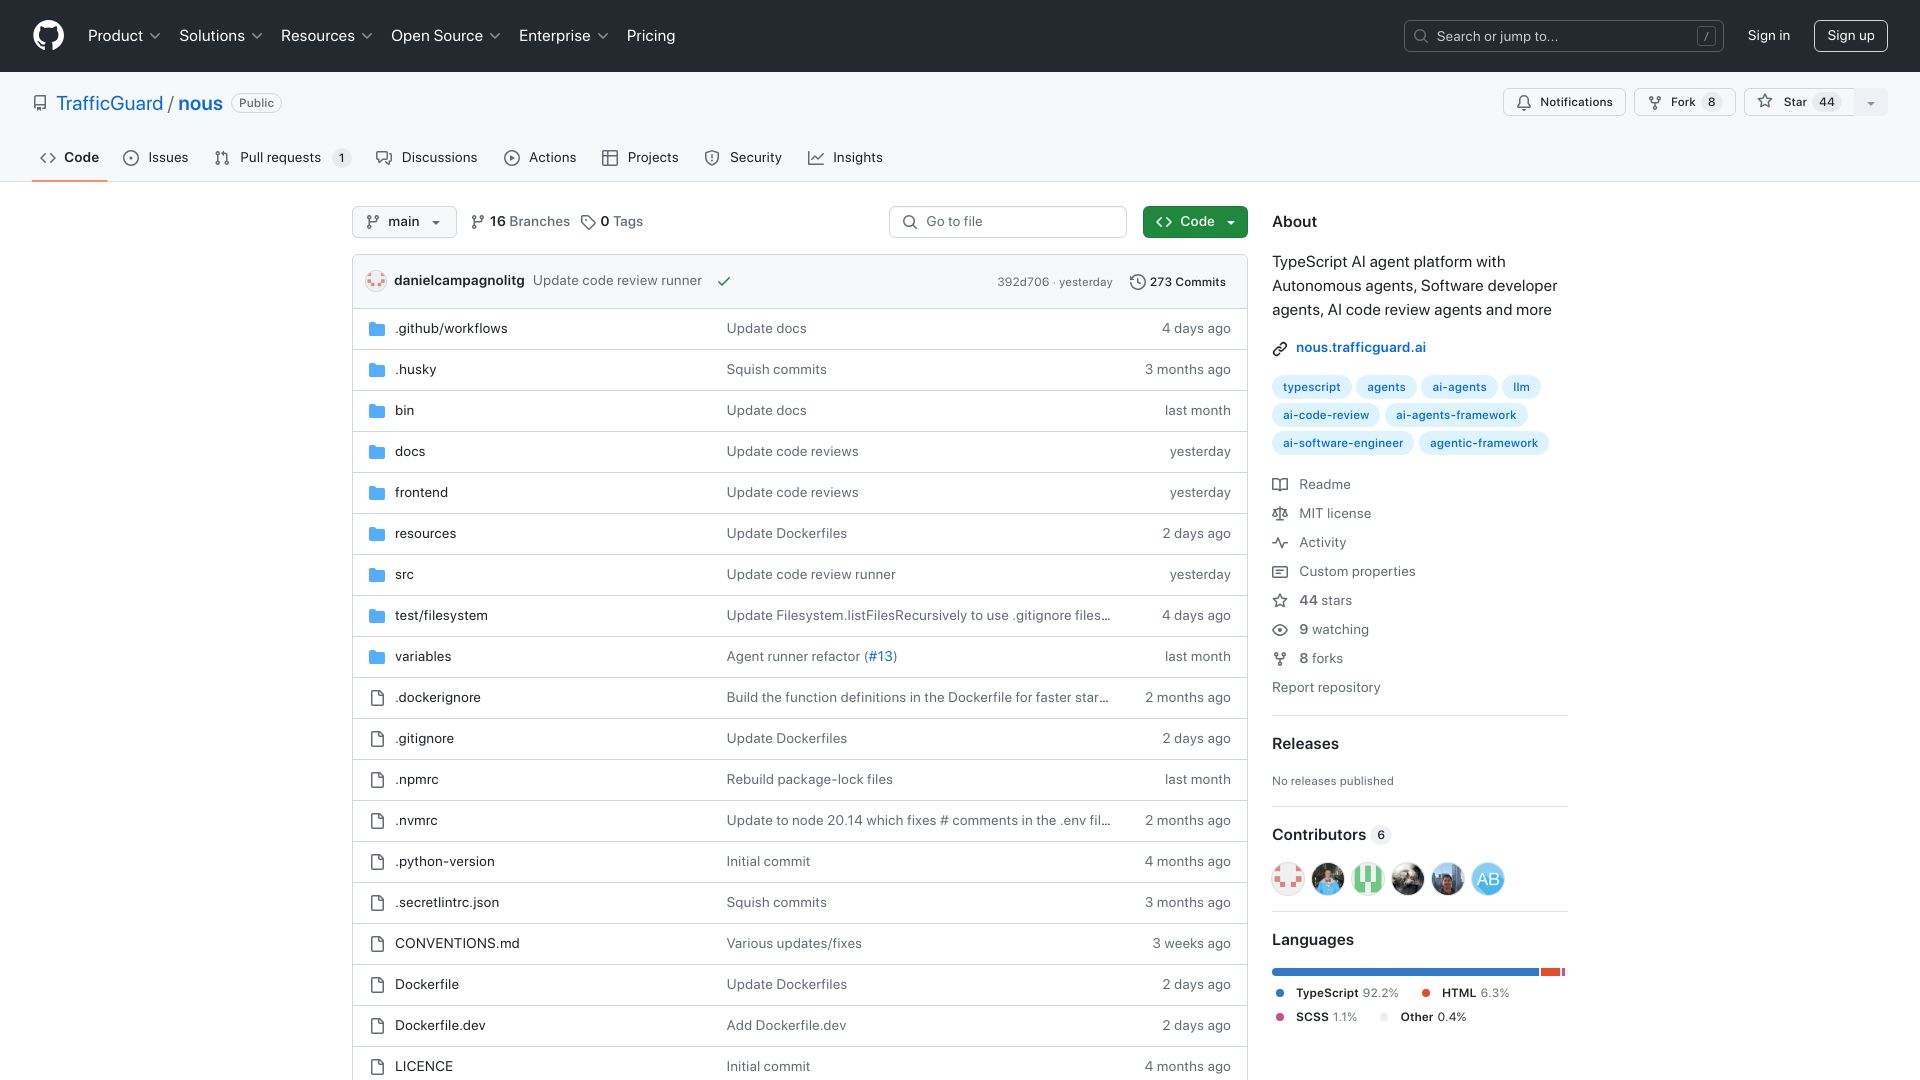Click the src folder icon

(377, 575)
